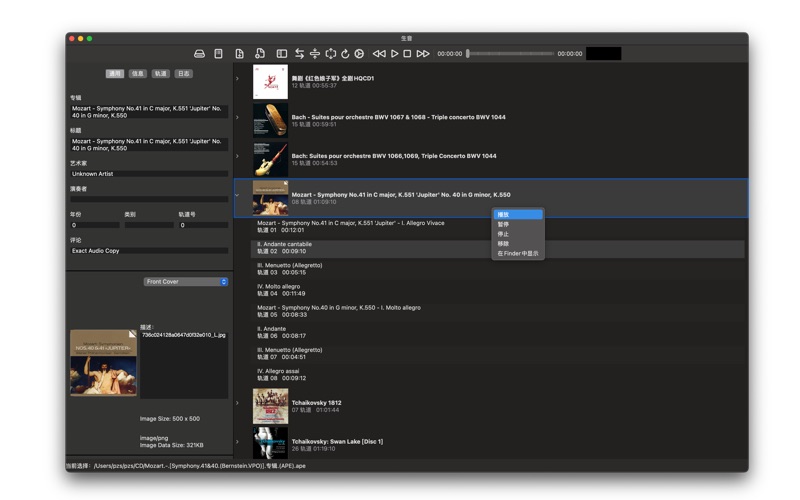Click the 艺术家 Unknown Artist field
This screenshot has height=500, width=800.
pos(149,174)
